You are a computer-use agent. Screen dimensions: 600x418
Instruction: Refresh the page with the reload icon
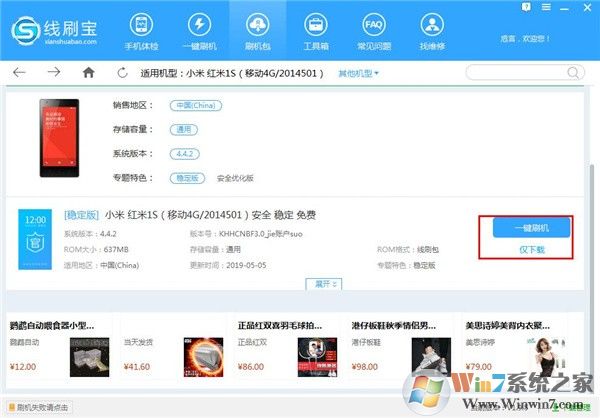tap(122, 72)
